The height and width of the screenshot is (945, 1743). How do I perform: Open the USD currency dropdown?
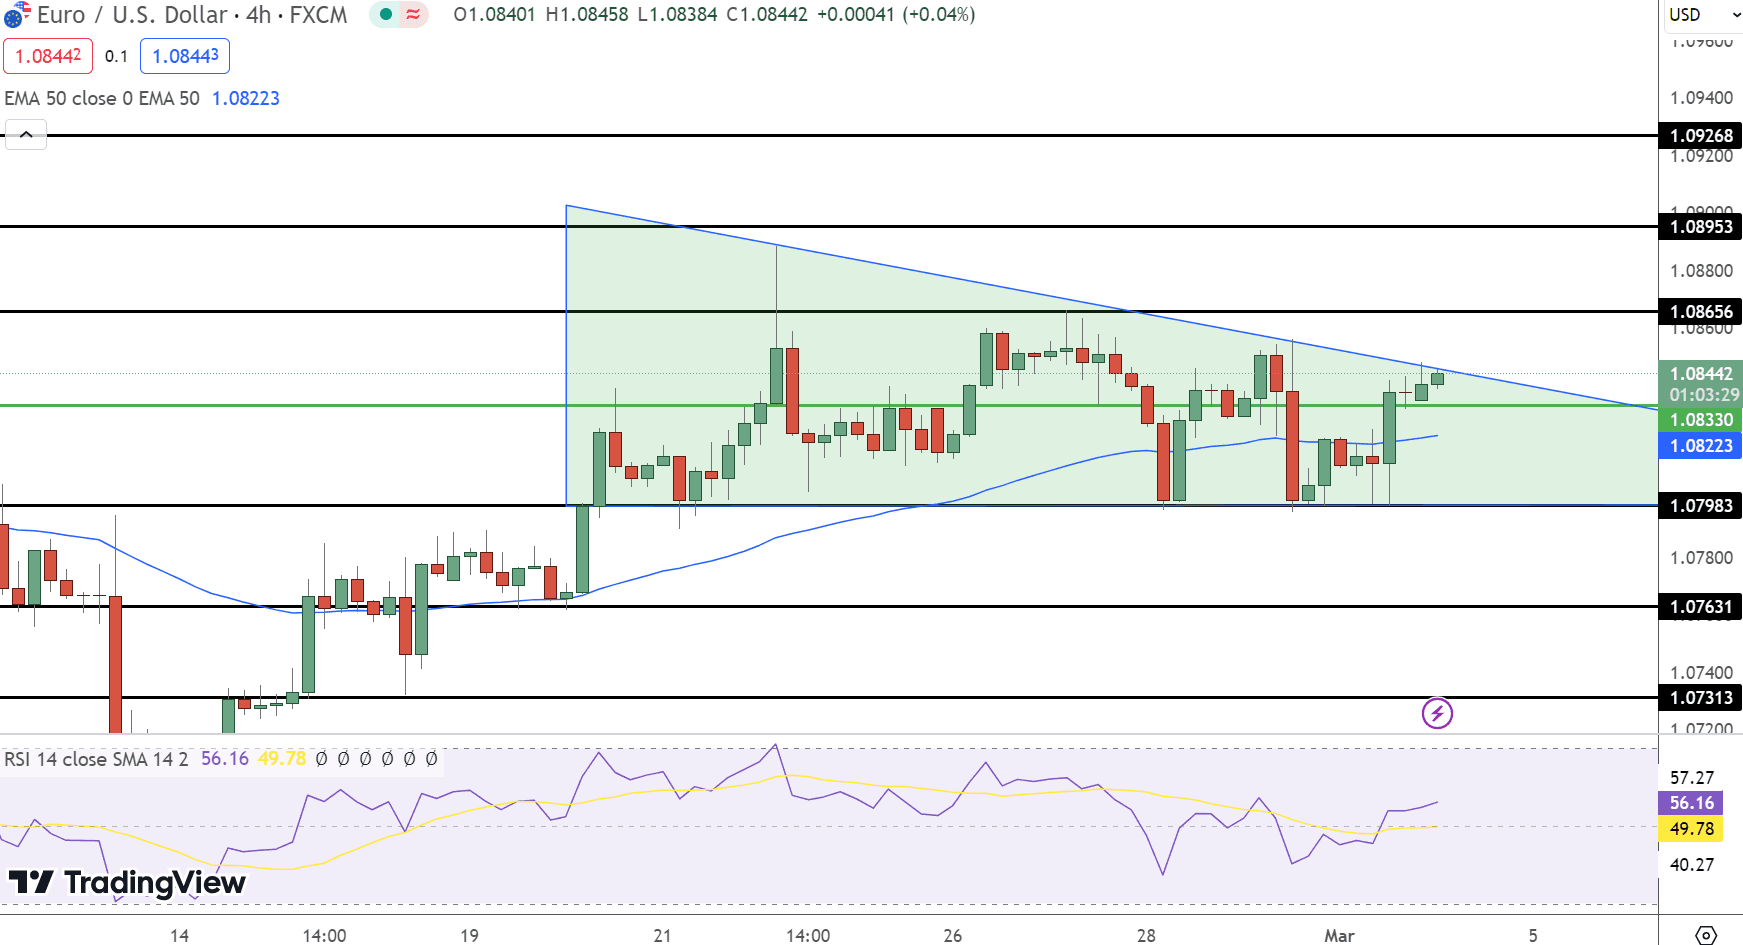pos(1704,15)
